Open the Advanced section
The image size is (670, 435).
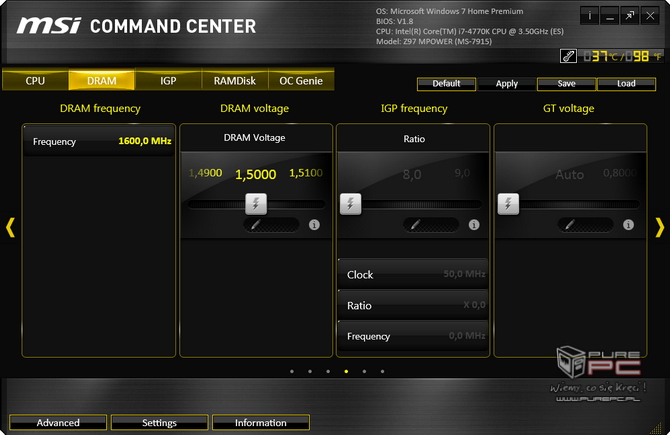coord(58,423)
